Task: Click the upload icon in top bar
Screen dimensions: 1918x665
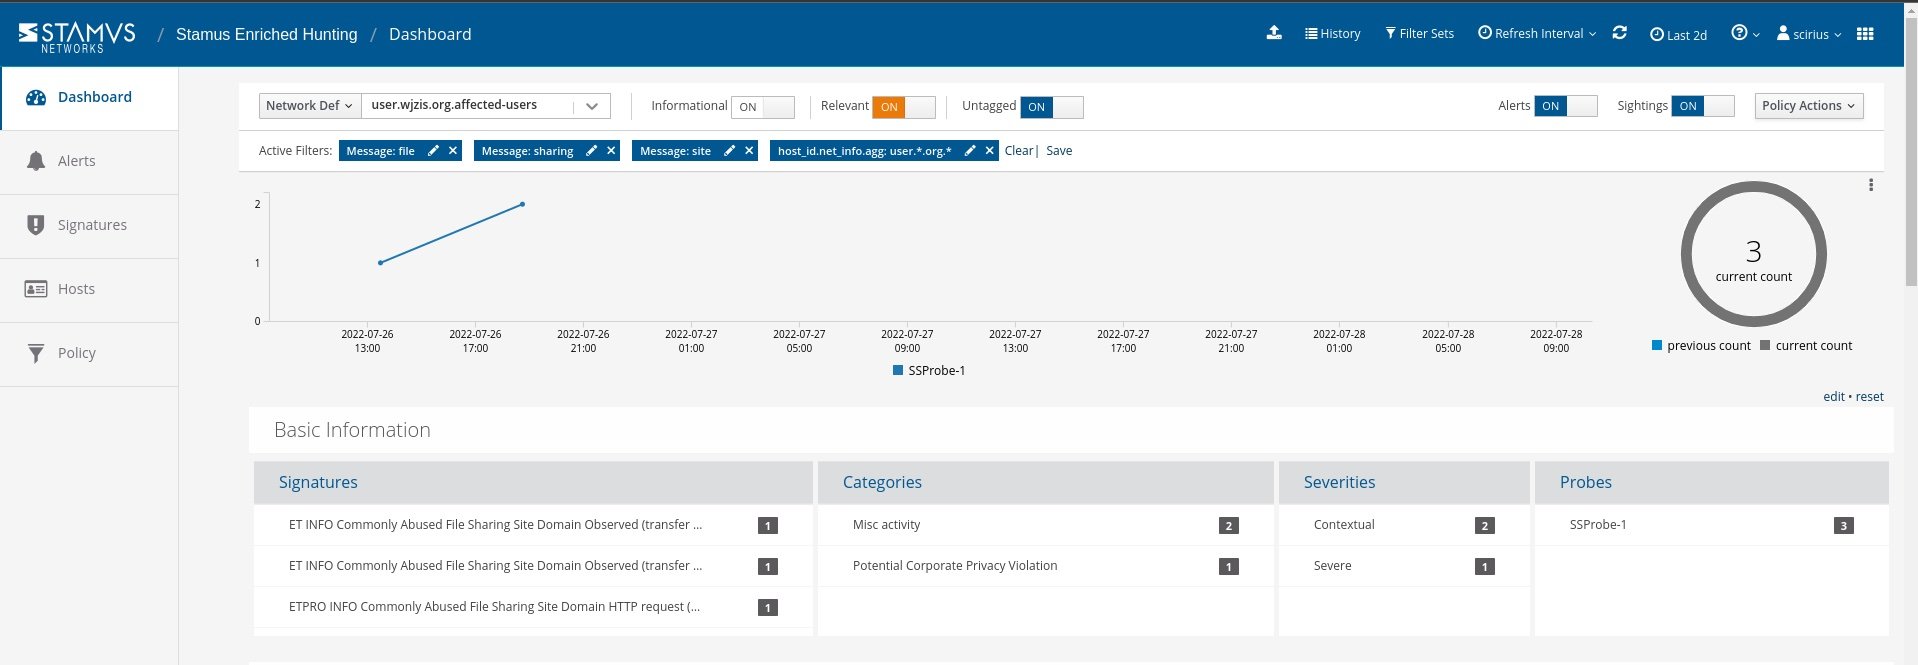Action: pos(1274,33)
